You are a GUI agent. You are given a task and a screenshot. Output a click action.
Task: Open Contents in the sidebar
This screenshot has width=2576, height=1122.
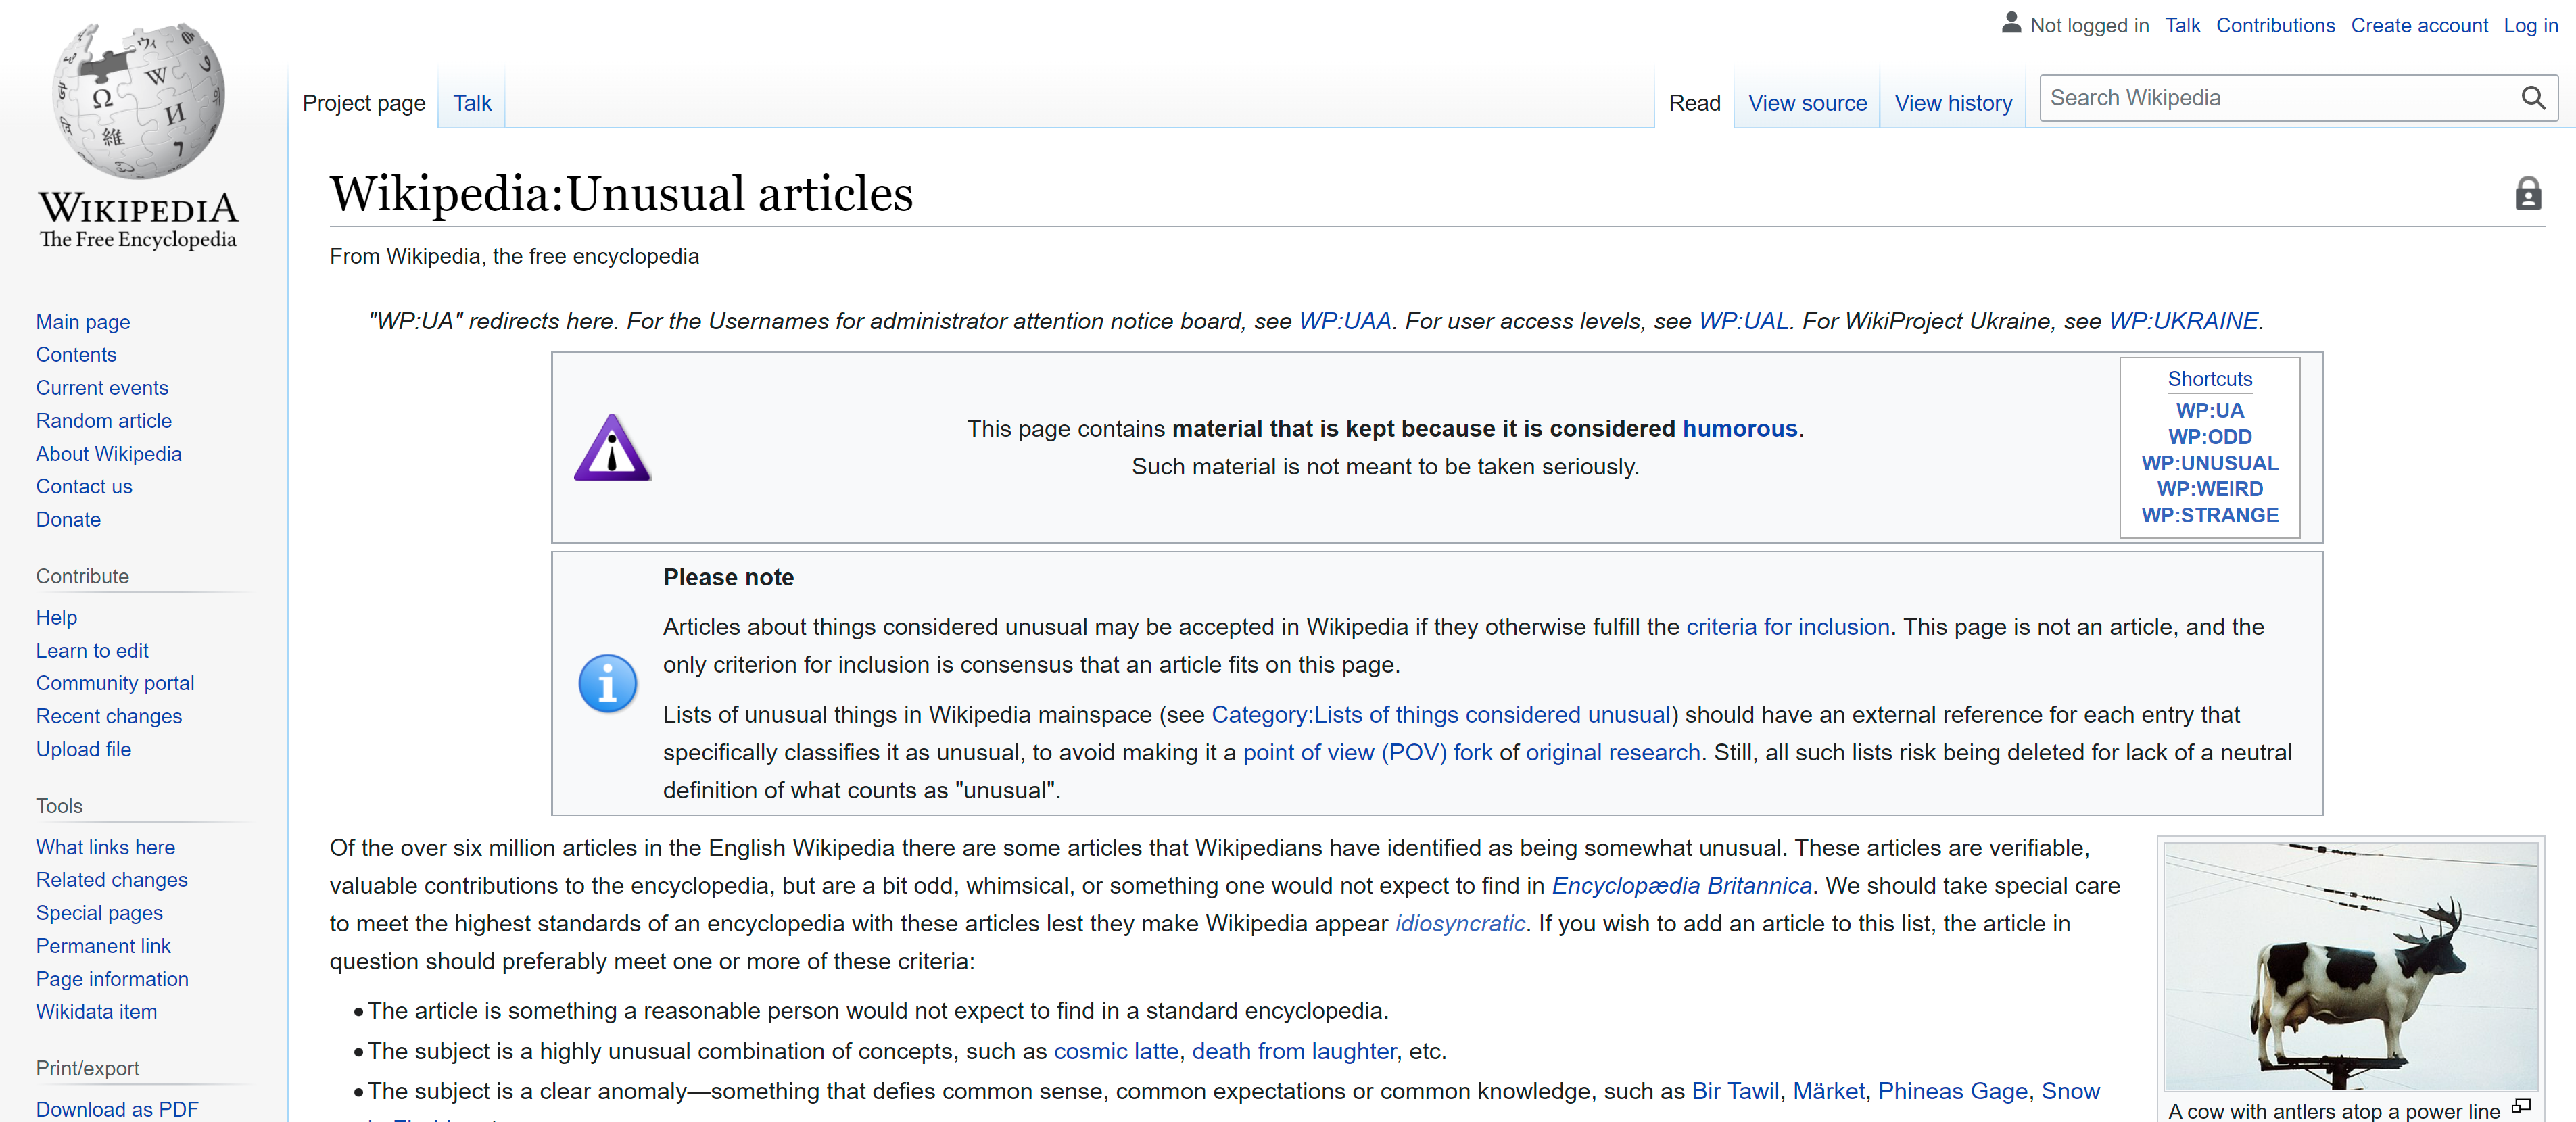[x=76, y=355]
